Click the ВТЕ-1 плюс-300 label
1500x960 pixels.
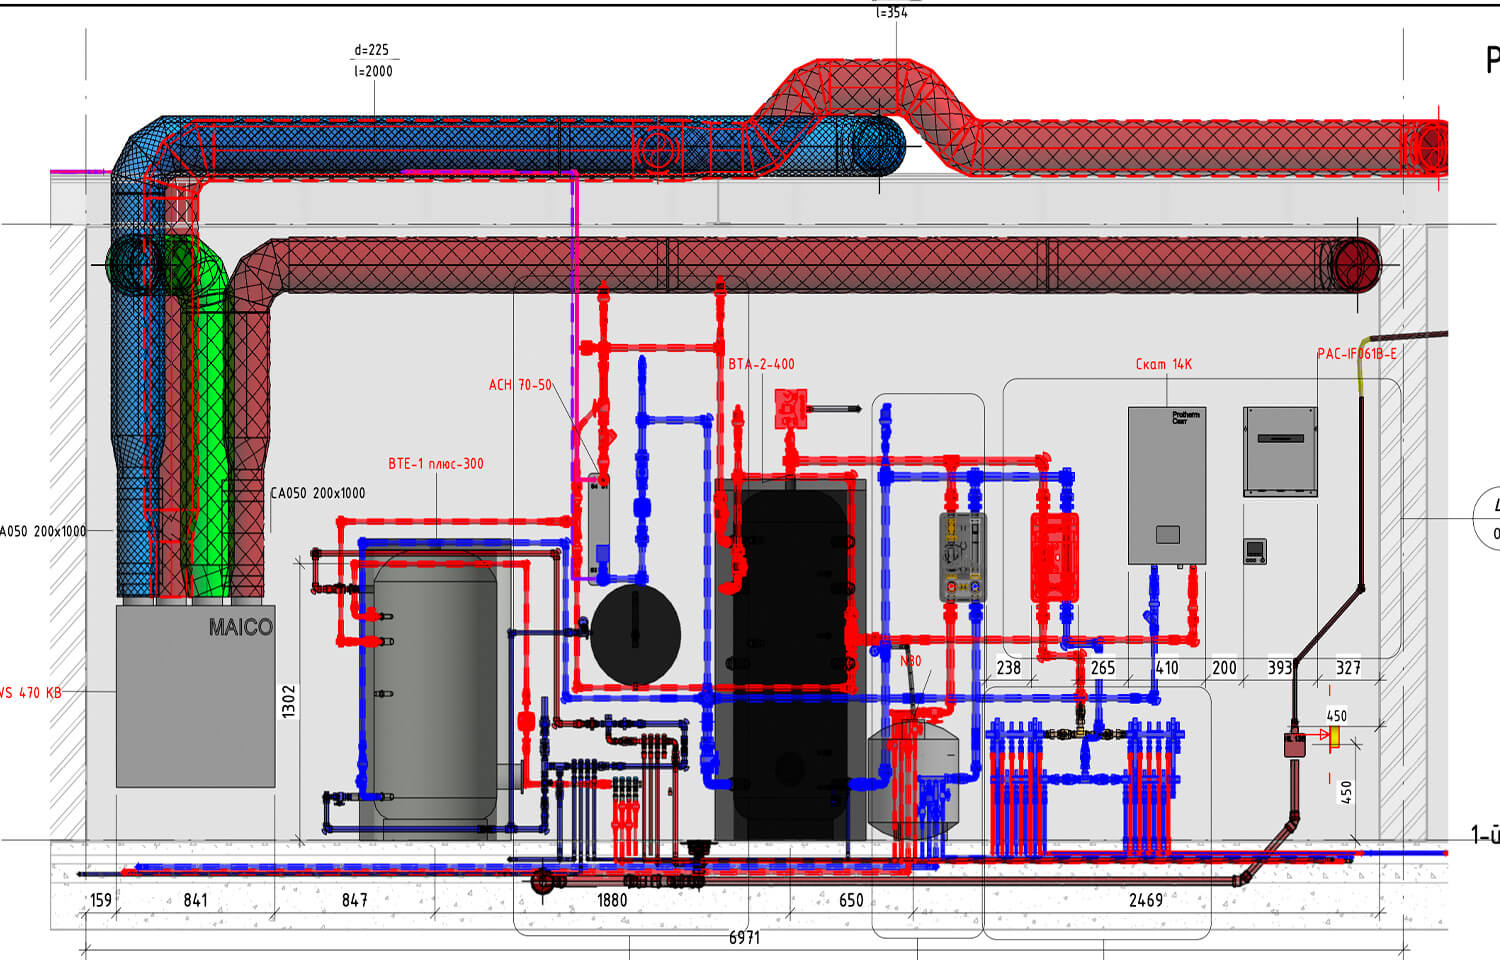click(436, 464)
